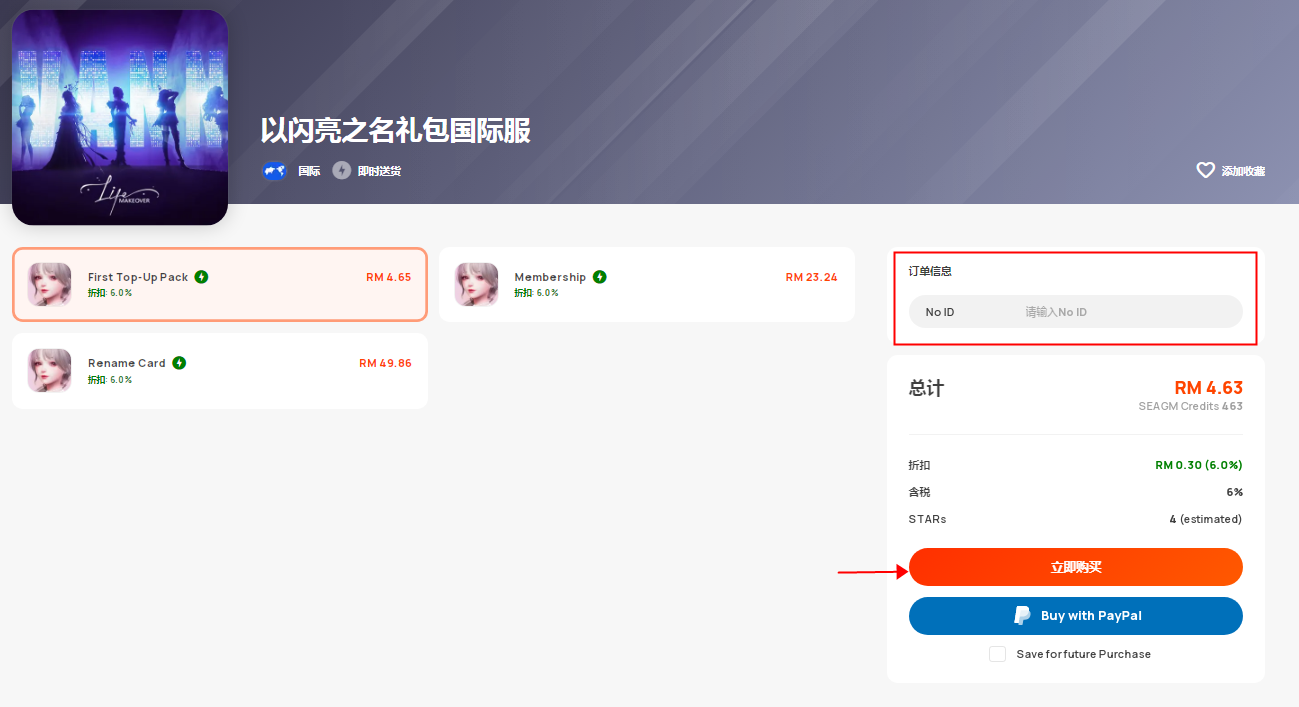Click the Rename Card character avatar thumbnail

coord(49,370)
